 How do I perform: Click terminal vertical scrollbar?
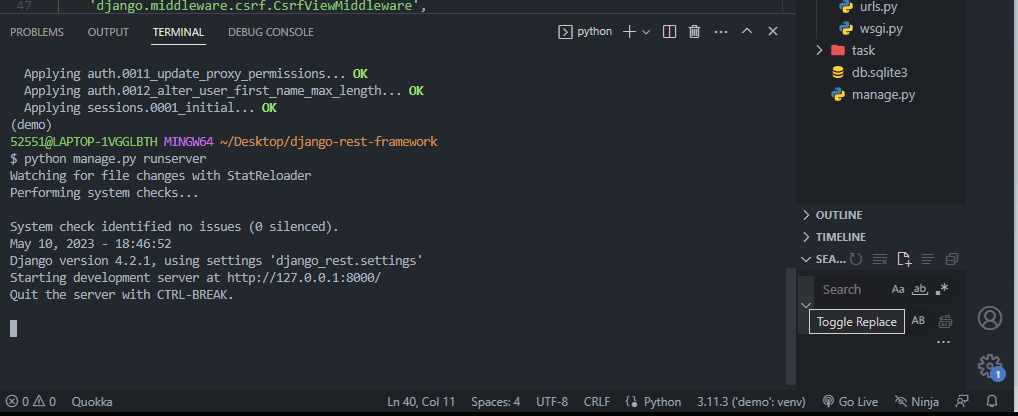790,326
